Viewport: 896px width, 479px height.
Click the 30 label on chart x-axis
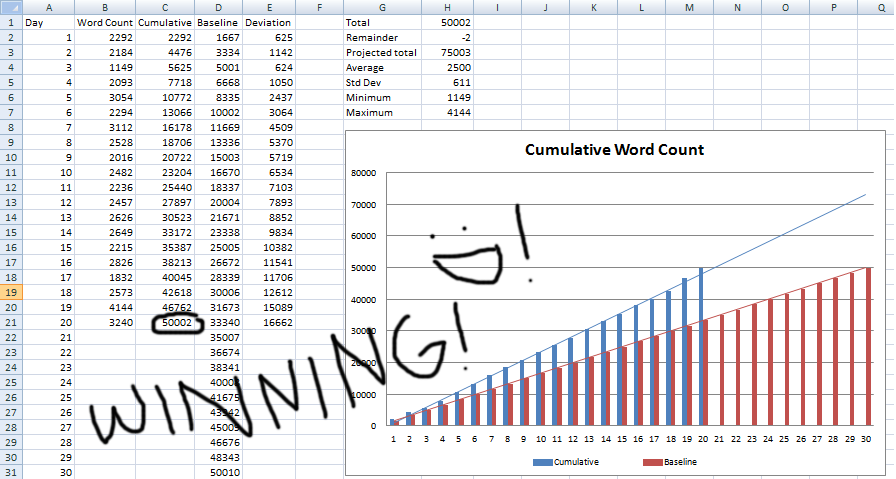pyautogui.click(x=866, y=439)
